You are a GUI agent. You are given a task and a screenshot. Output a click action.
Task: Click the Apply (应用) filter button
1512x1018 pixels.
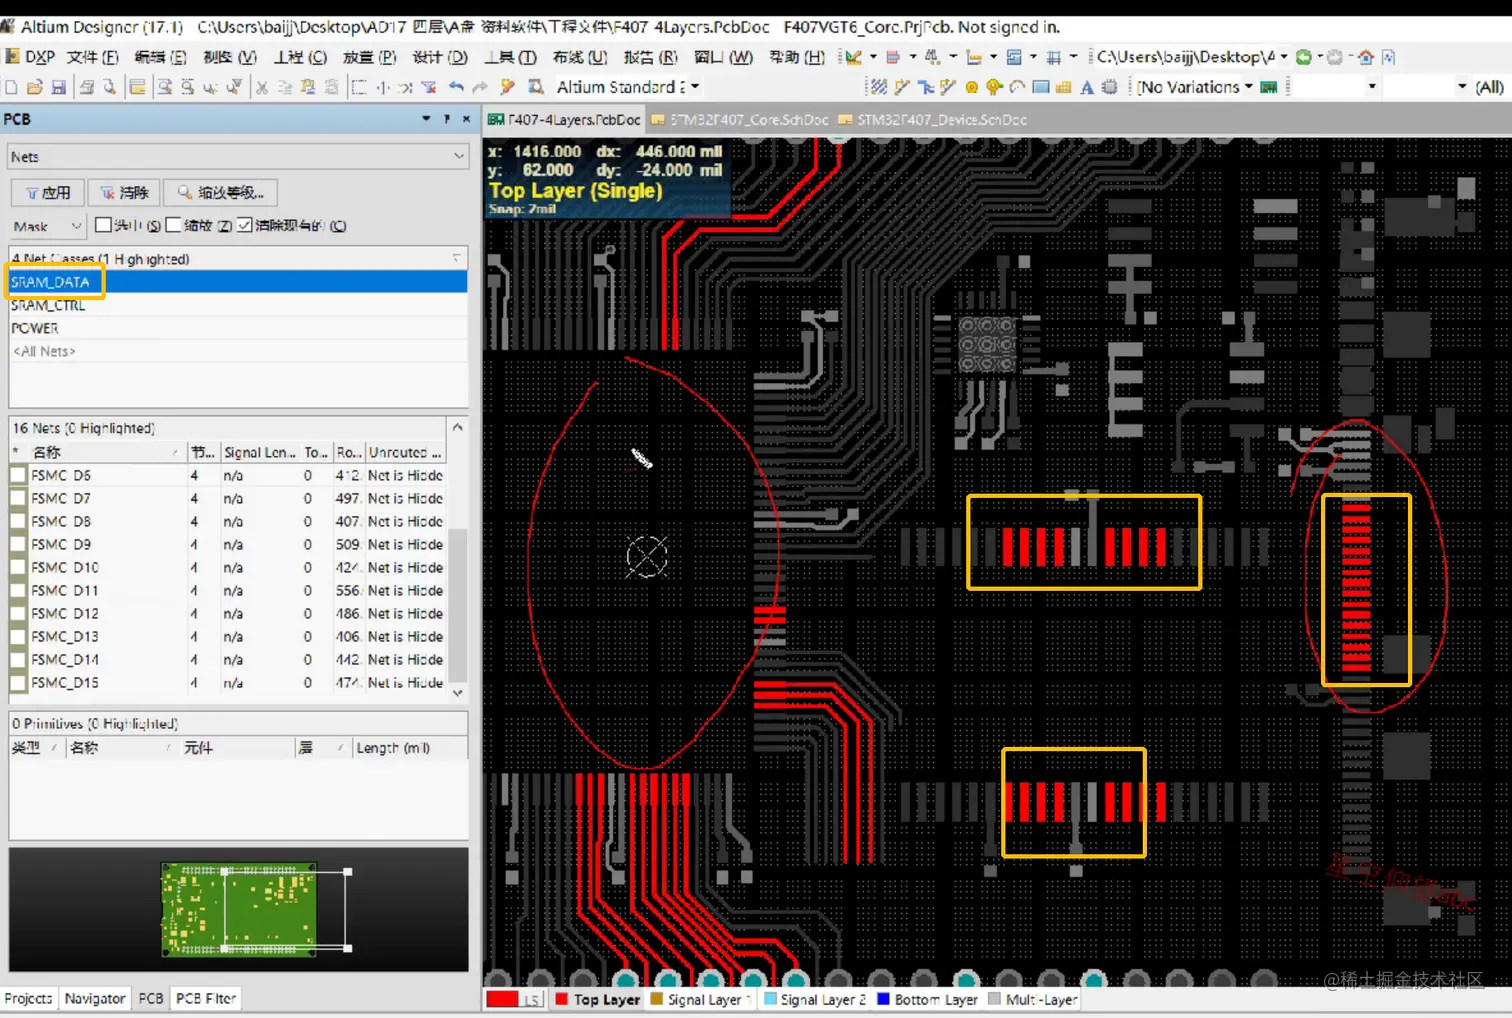tap(47, 192)
